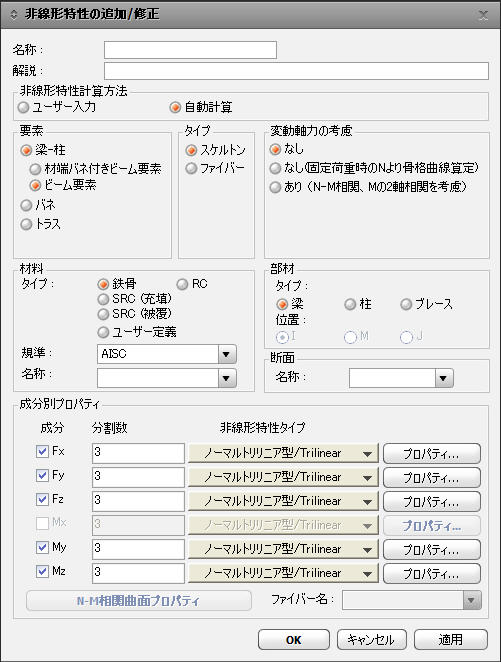The width and height of the screenshot is (501, 662).
Task: Open Fy nonlinear type Trilinear dropdown
Action: point(283,478)
